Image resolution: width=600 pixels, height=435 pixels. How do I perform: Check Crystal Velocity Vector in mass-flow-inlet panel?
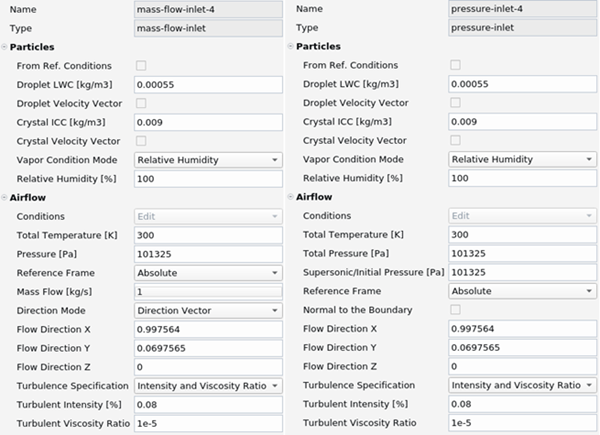[141, 141]
